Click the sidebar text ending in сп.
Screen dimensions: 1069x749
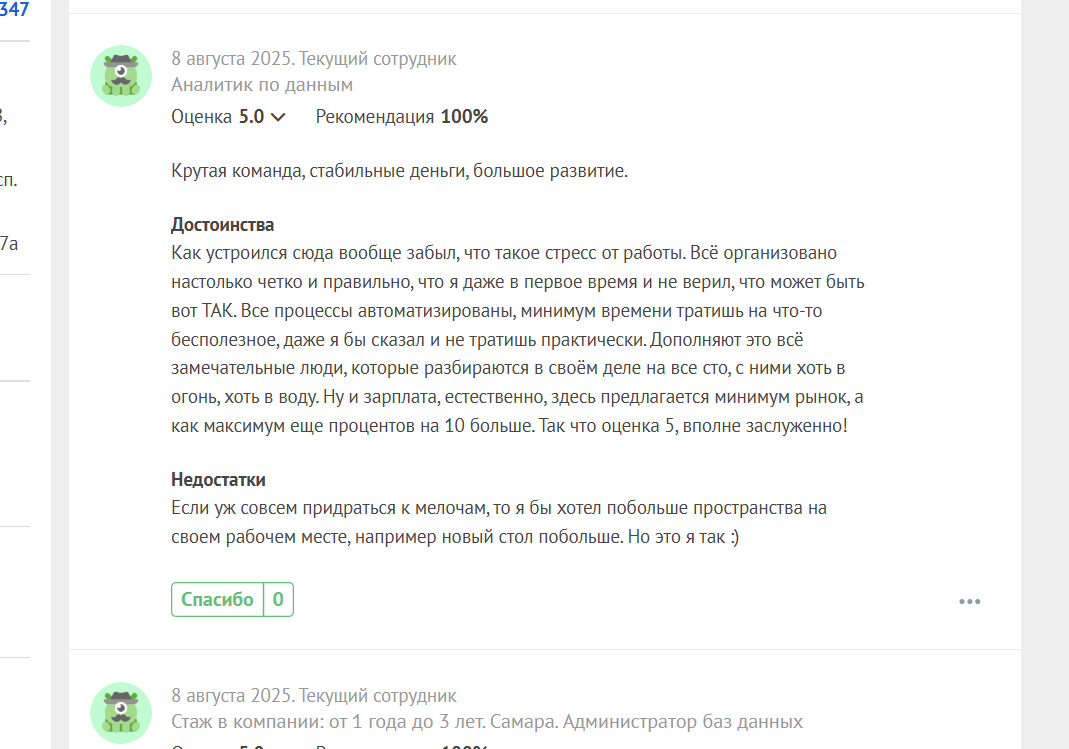pos(9,181)
